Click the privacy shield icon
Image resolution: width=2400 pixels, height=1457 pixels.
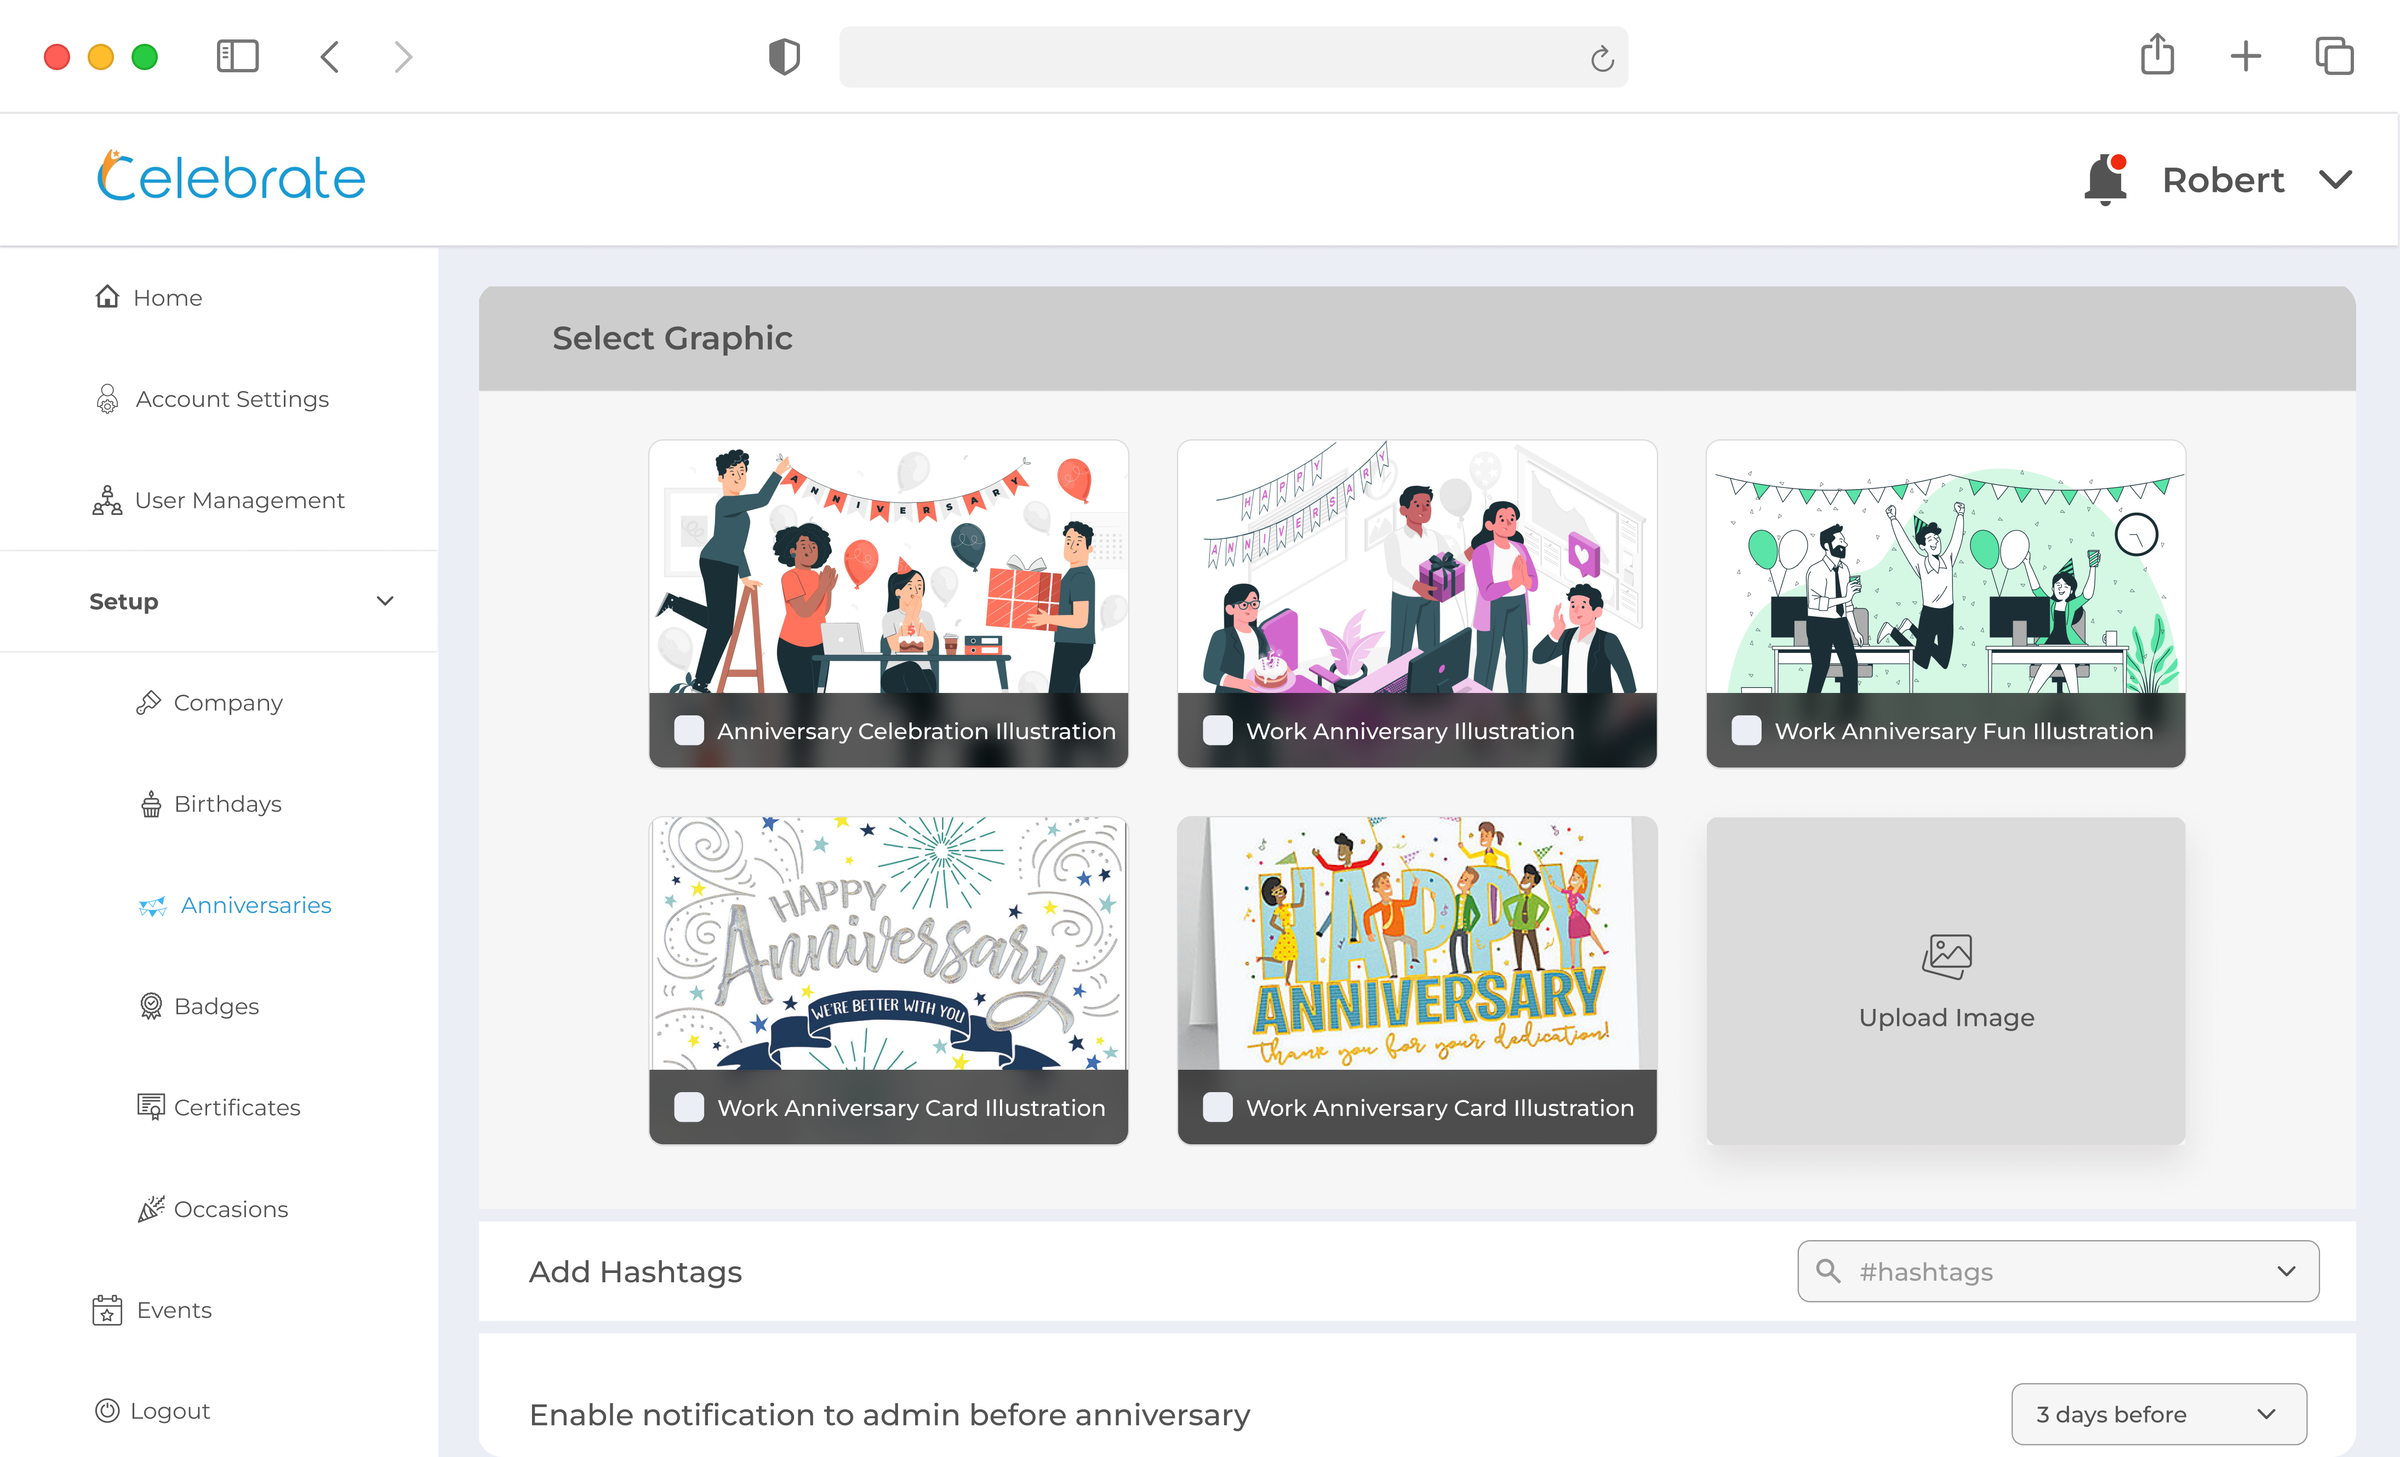(x=784, y=57)
